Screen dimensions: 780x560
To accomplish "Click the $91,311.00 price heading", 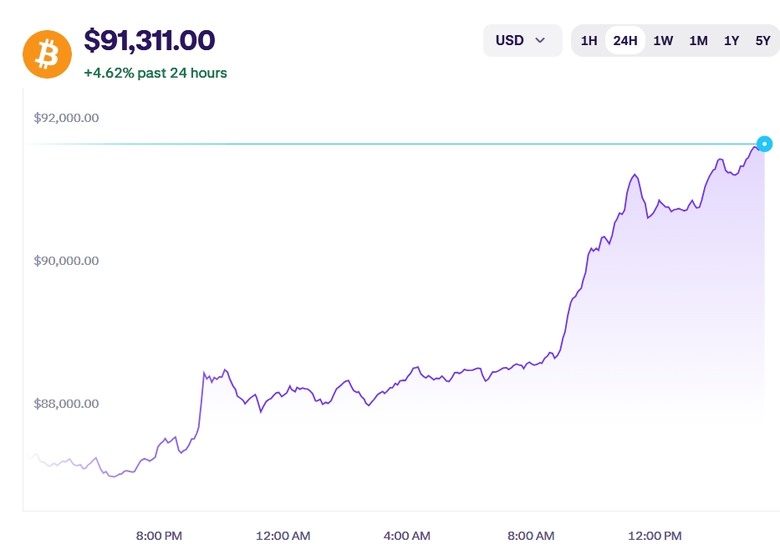I will click(x=149, y=40).
